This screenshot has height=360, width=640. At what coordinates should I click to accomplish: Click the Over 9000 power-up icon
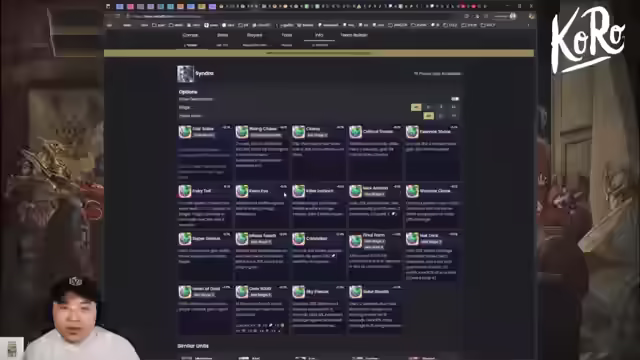click(x=242, y=291)
